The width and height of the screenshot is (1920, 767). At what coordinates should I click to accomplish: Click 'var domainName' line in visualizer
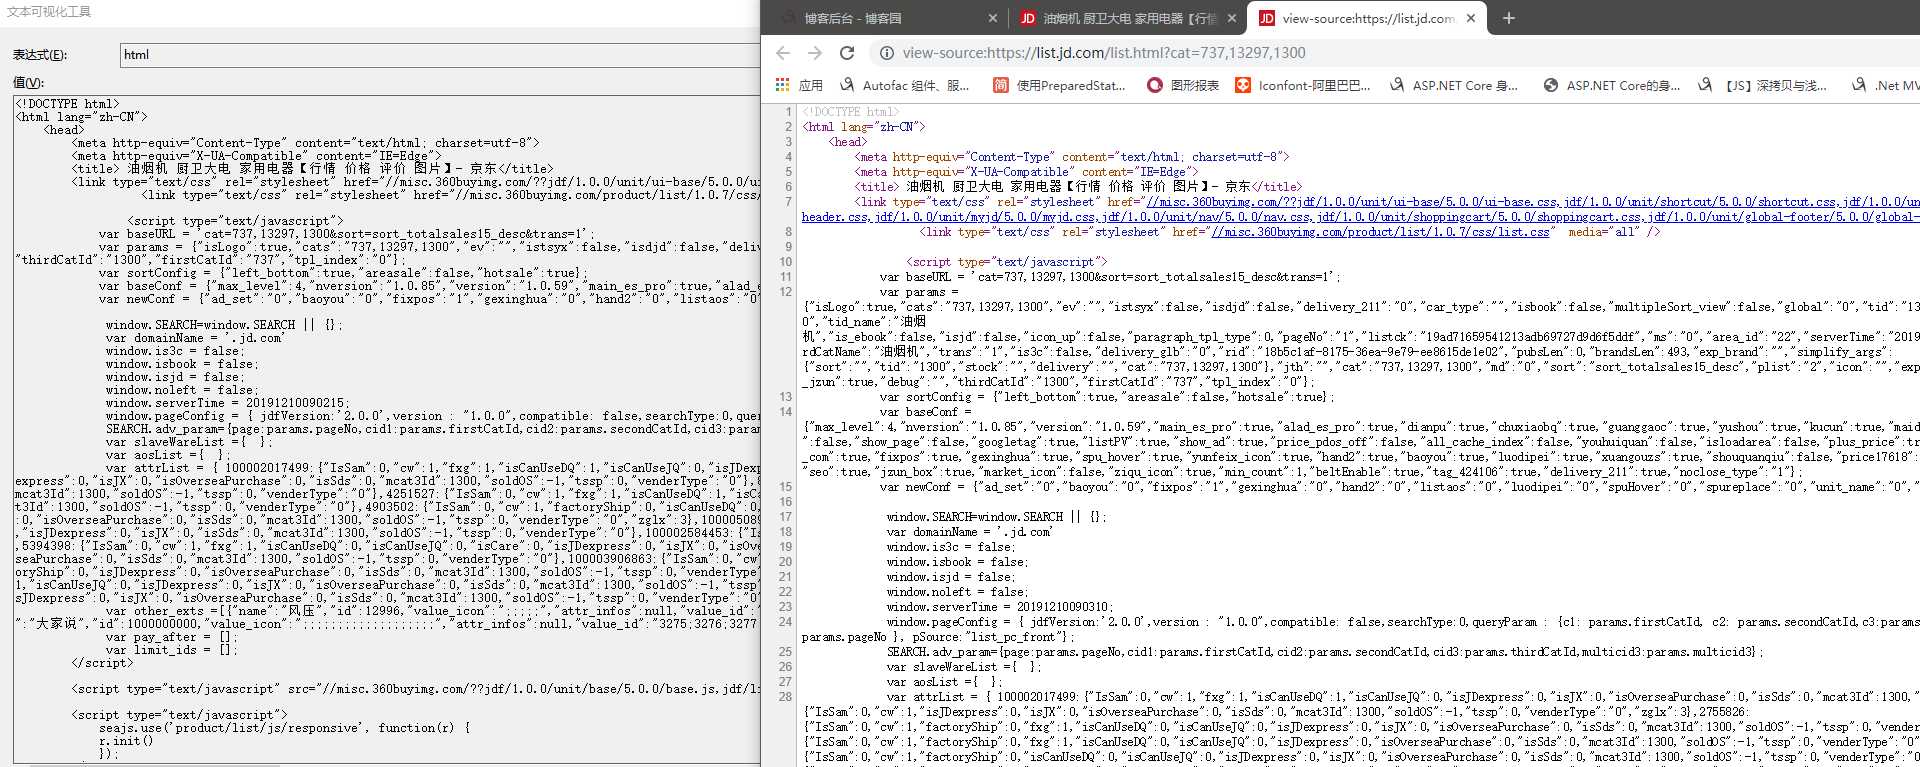coord(195,338)
